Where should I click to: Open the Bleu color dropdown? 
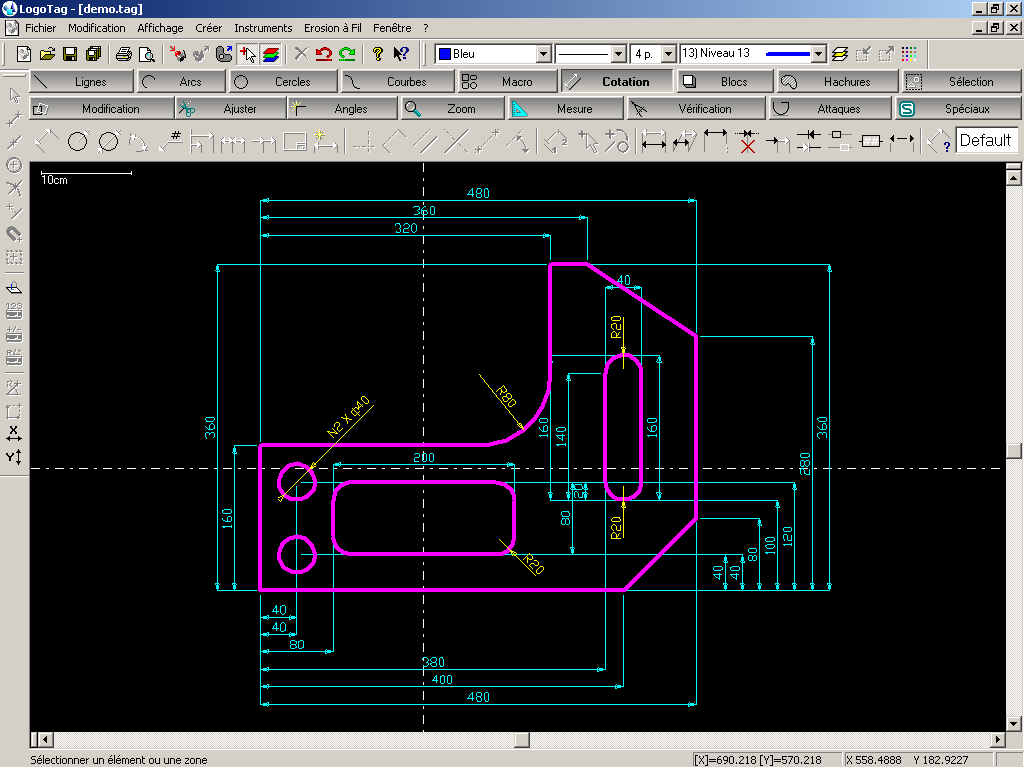pyautogui.click(x=544, y=54)
